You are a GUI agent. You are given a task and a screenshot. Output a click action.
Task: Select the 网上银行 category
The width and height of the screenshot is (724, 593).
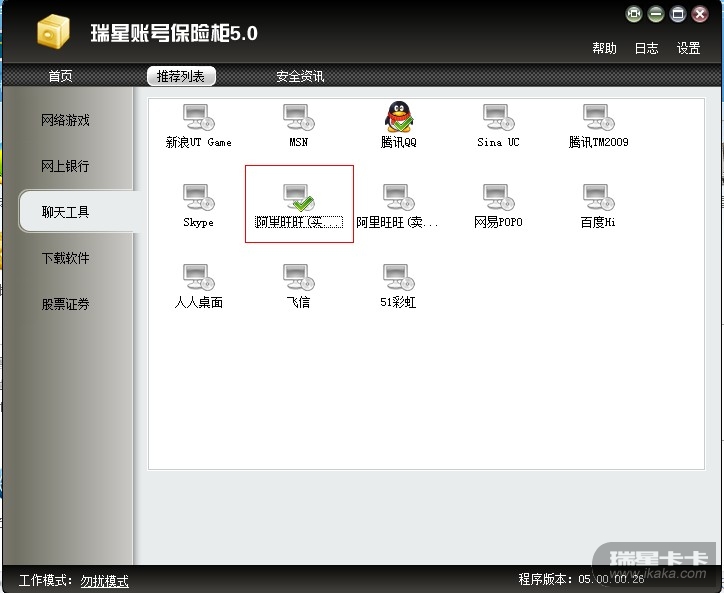[65, 166]
